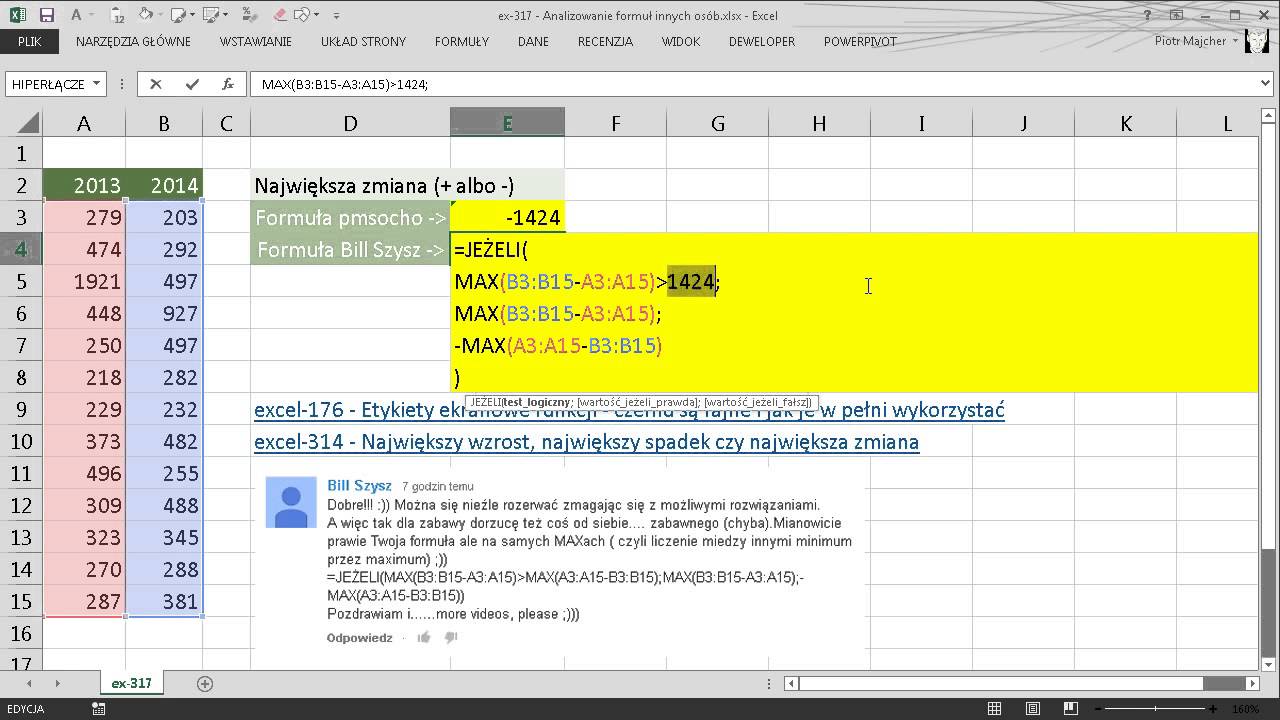Select the ex-317 sheet tab

click(131, 684)
